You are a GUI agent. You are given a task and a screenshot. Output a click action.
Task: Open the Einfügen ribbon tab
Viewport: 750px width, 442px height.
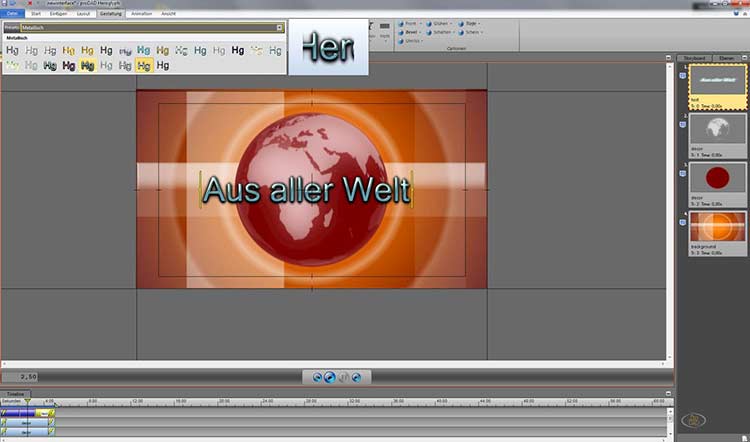coord(60,14)
